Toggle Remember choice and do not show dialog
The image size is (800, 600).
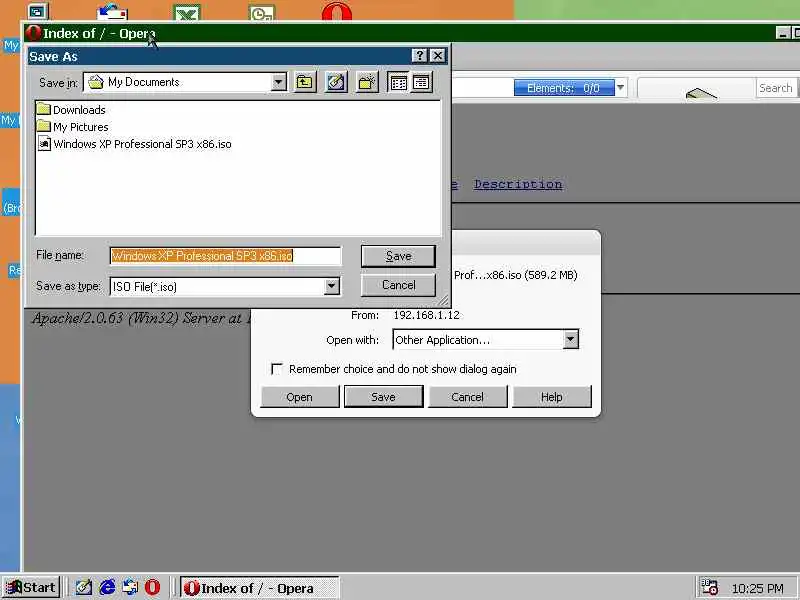pyautogui.click(x=277, y=369)
